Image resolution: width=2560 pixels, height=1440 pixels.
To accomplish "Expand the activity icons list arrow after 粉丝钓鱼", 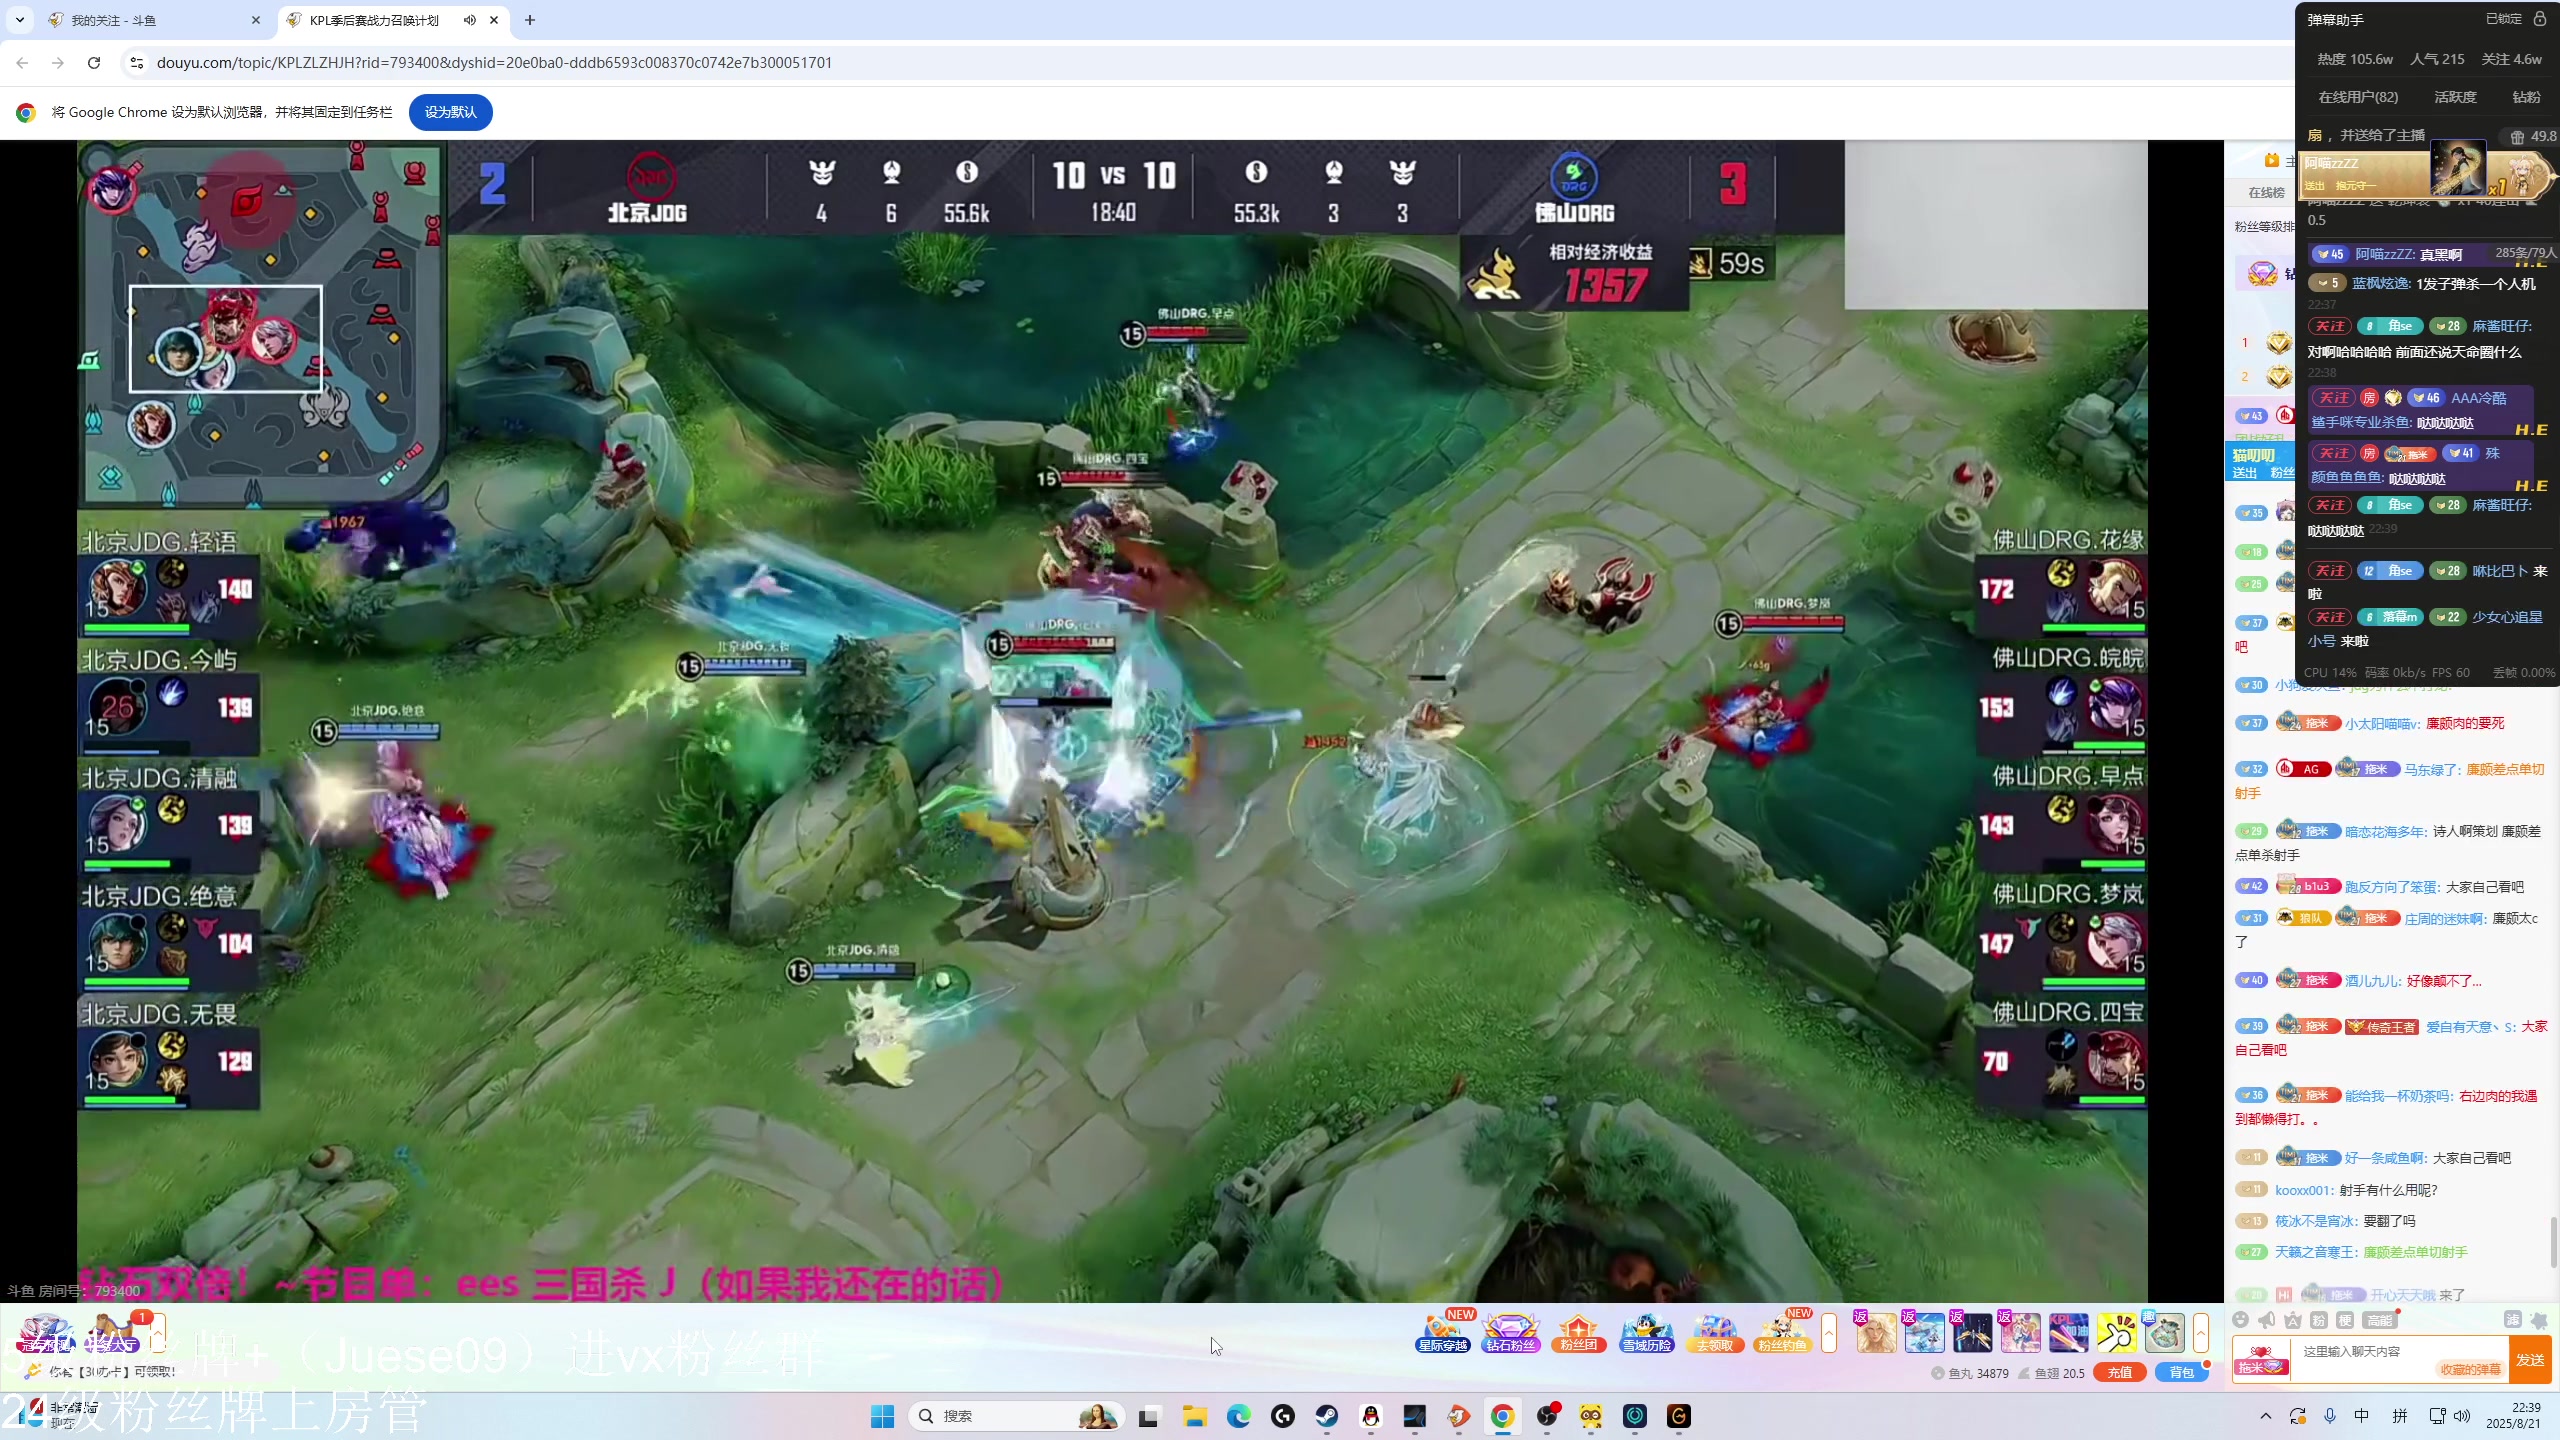I will point(1829,1333).
